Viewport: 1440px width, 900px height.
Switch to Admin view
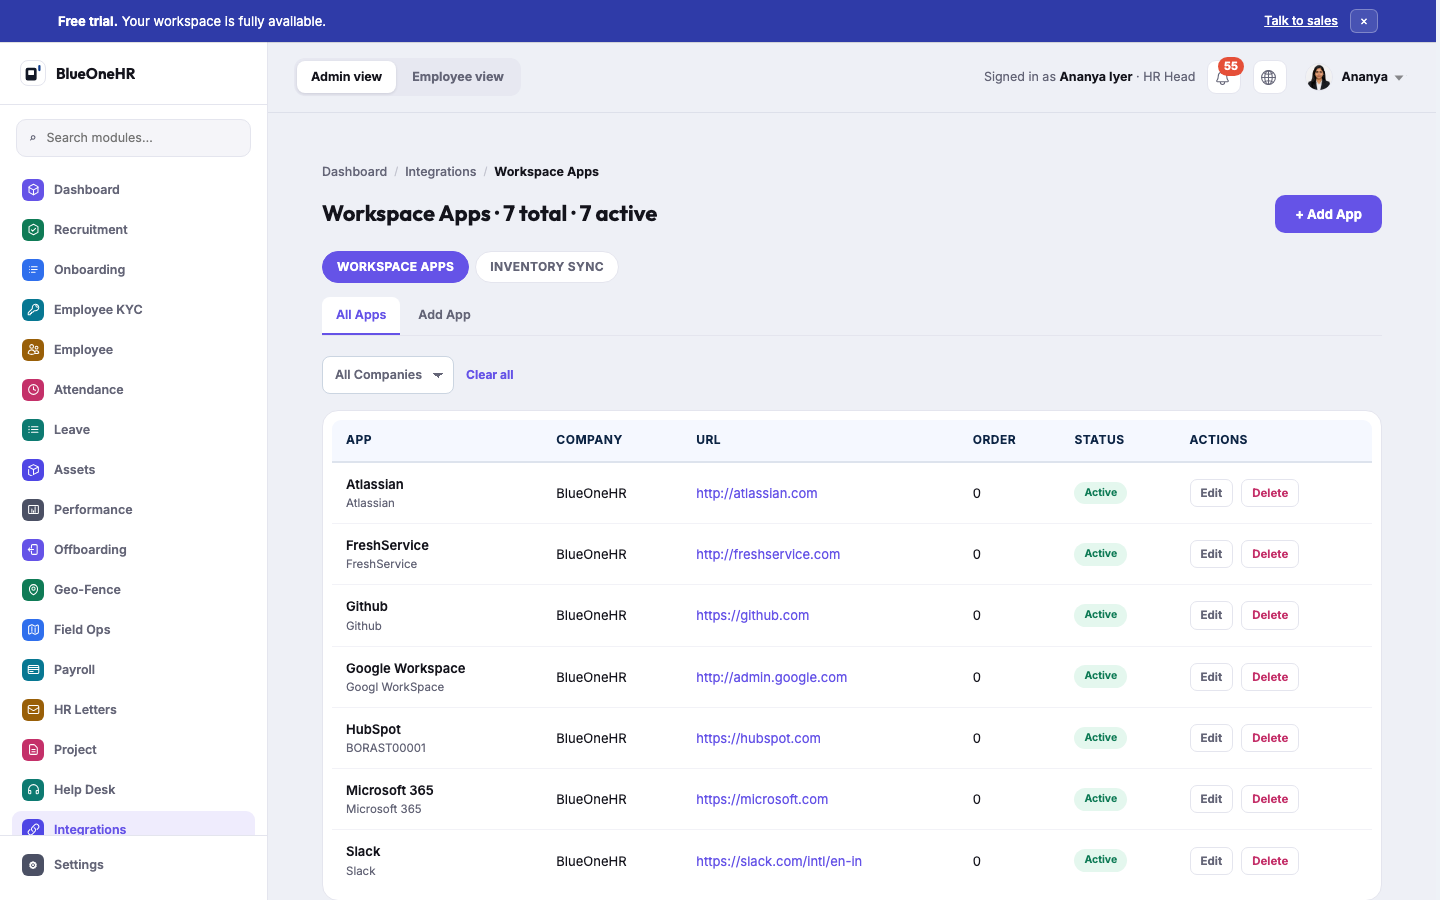tap(346, 77)
